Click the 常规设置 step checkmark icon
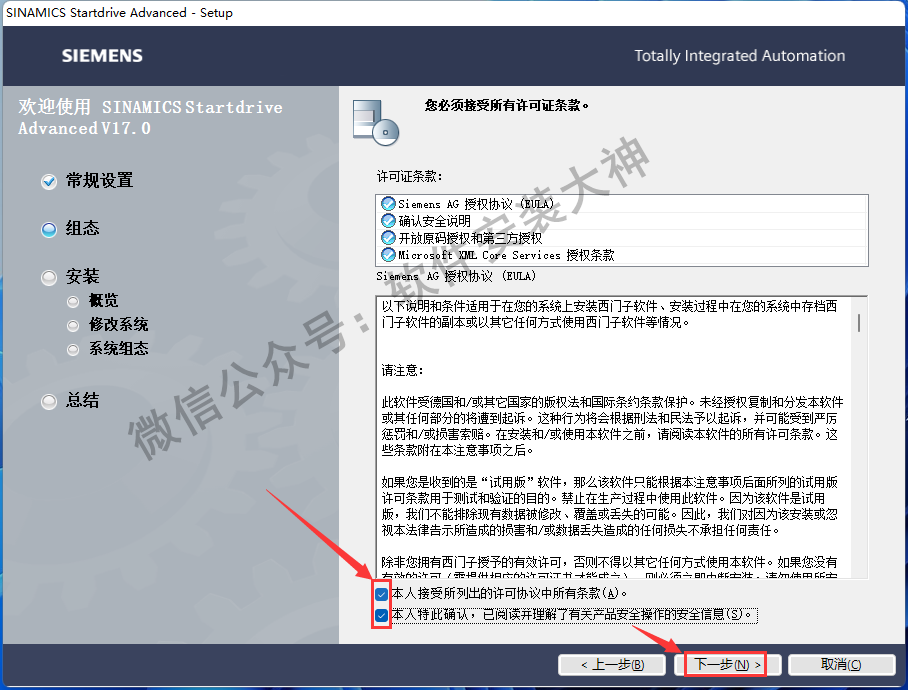The image size is (908, 690). coord(49,182)
